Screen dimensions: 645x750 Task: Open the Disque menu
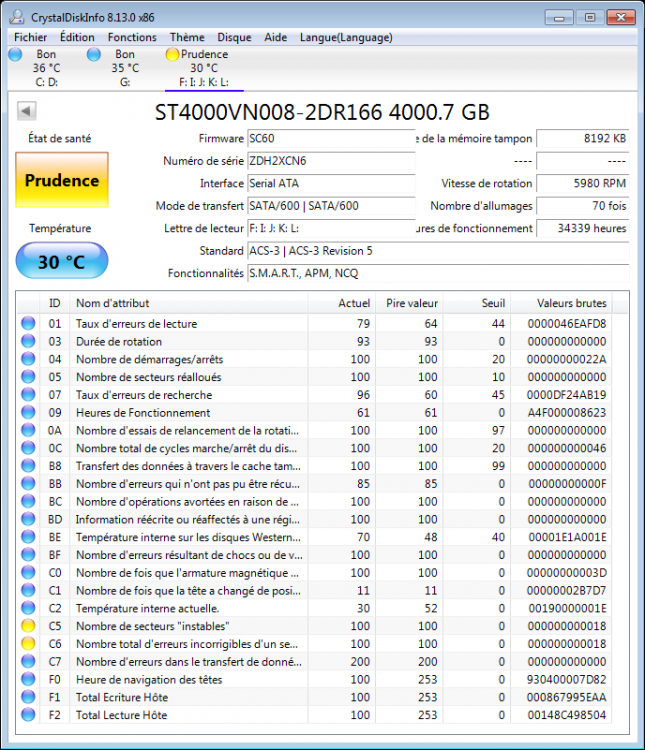pos(234,37)
